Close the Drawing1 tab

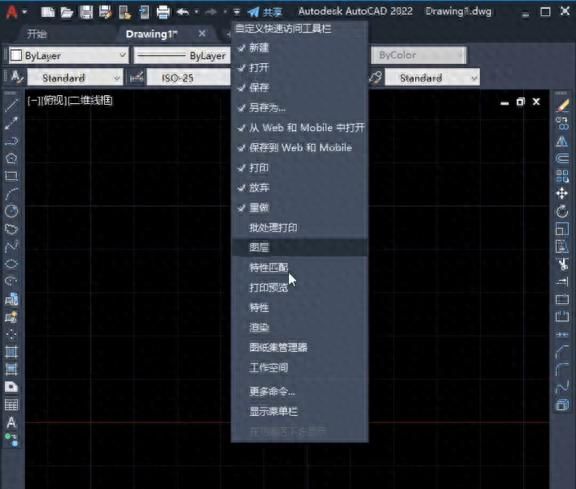coord(202,34)
